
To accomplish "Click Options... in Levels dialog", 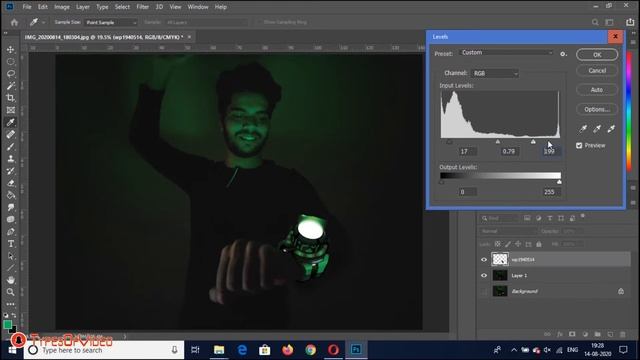I will click(597, 109).
